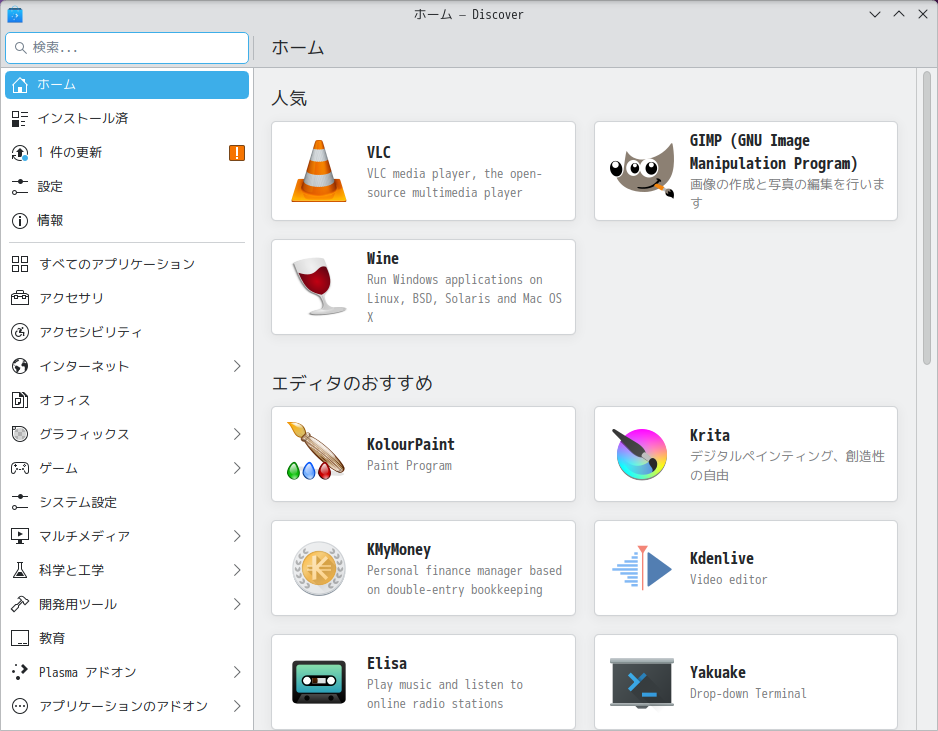Open the KolourPaint application card

coord(424,454)
